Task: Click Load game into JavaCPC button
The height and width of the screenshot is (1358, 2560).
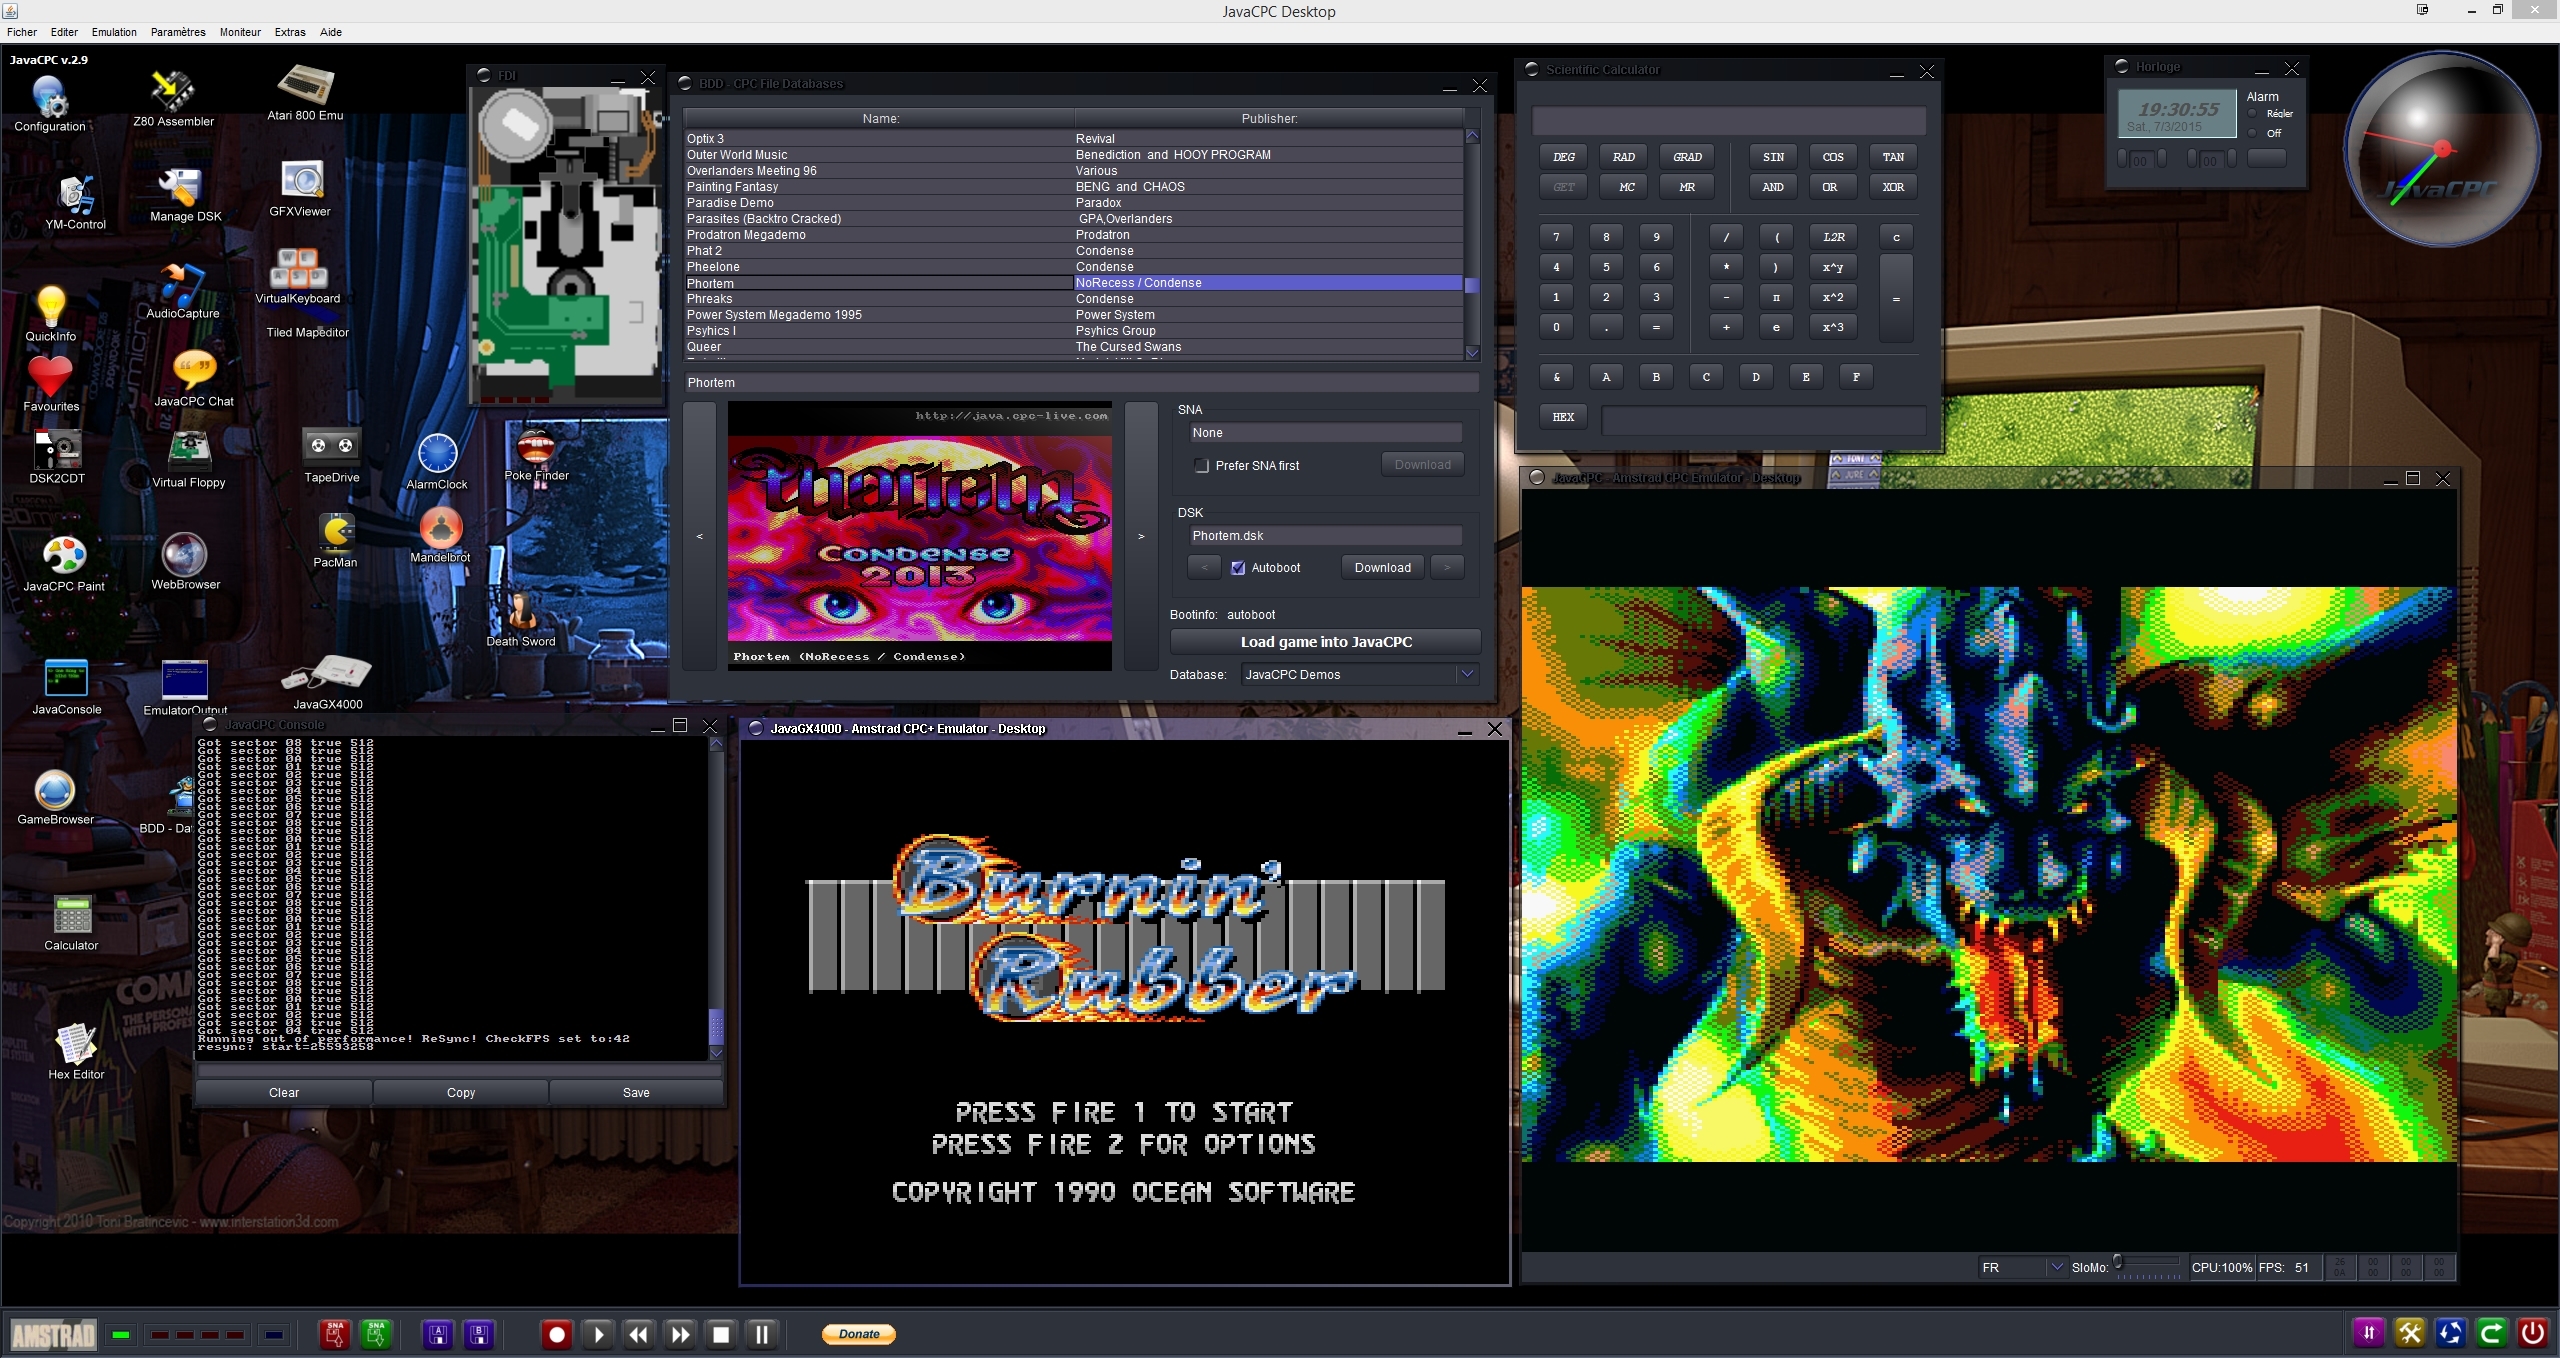Action: tap(1326, 642)
